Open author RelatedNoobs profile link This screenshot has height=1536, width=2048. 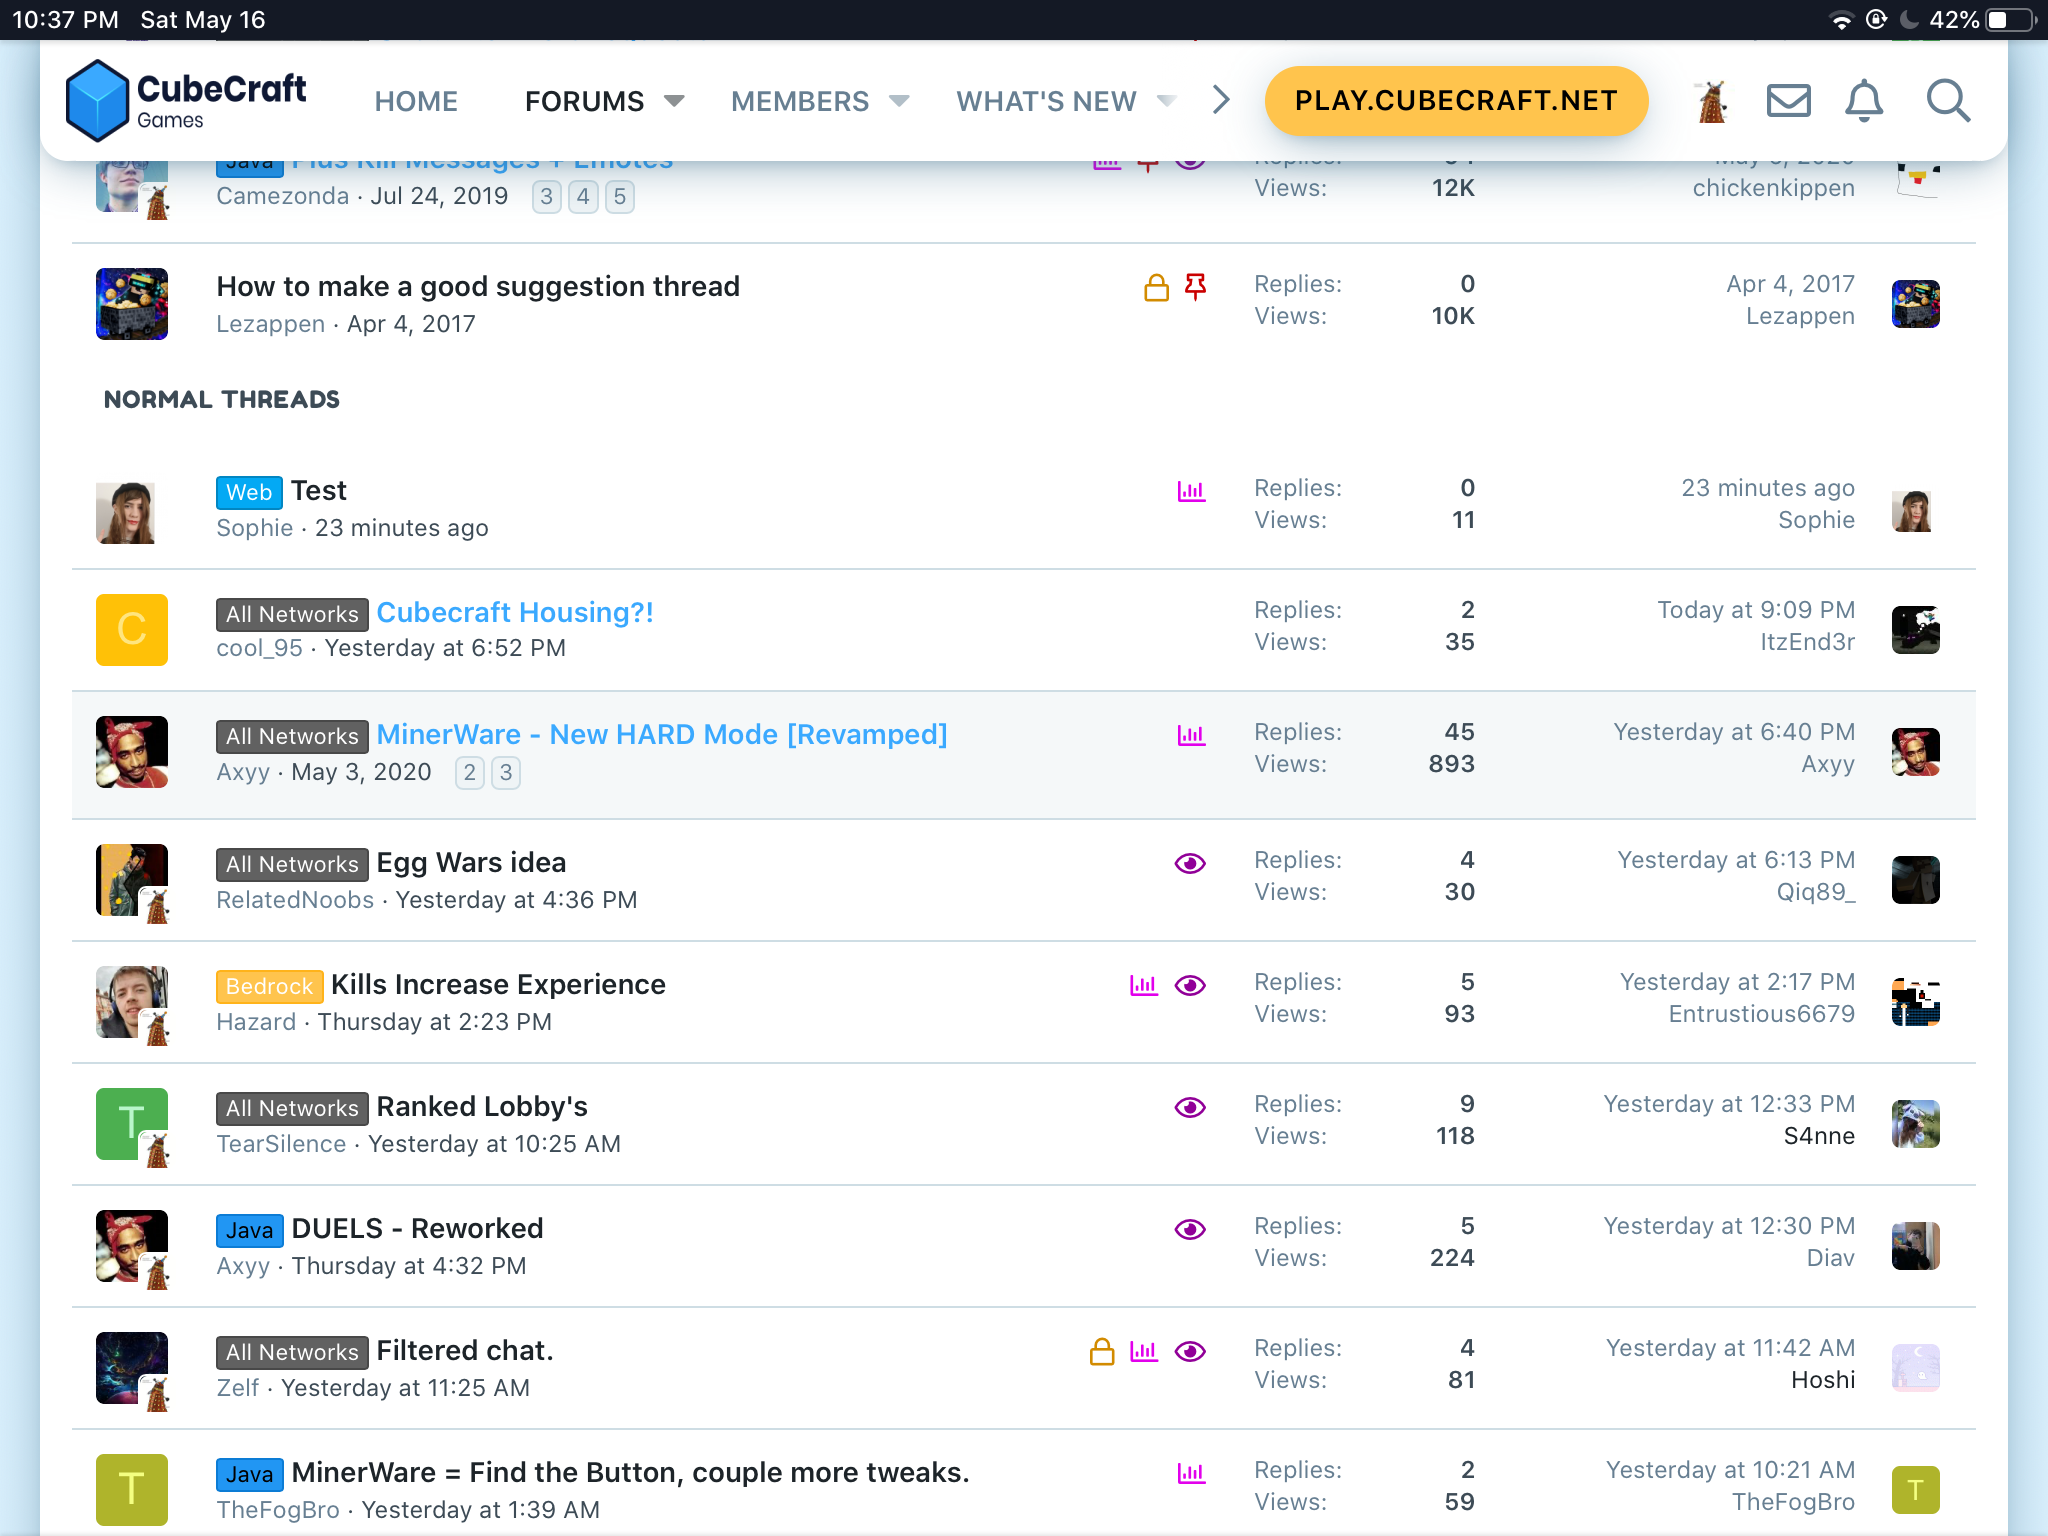(295, 900)
